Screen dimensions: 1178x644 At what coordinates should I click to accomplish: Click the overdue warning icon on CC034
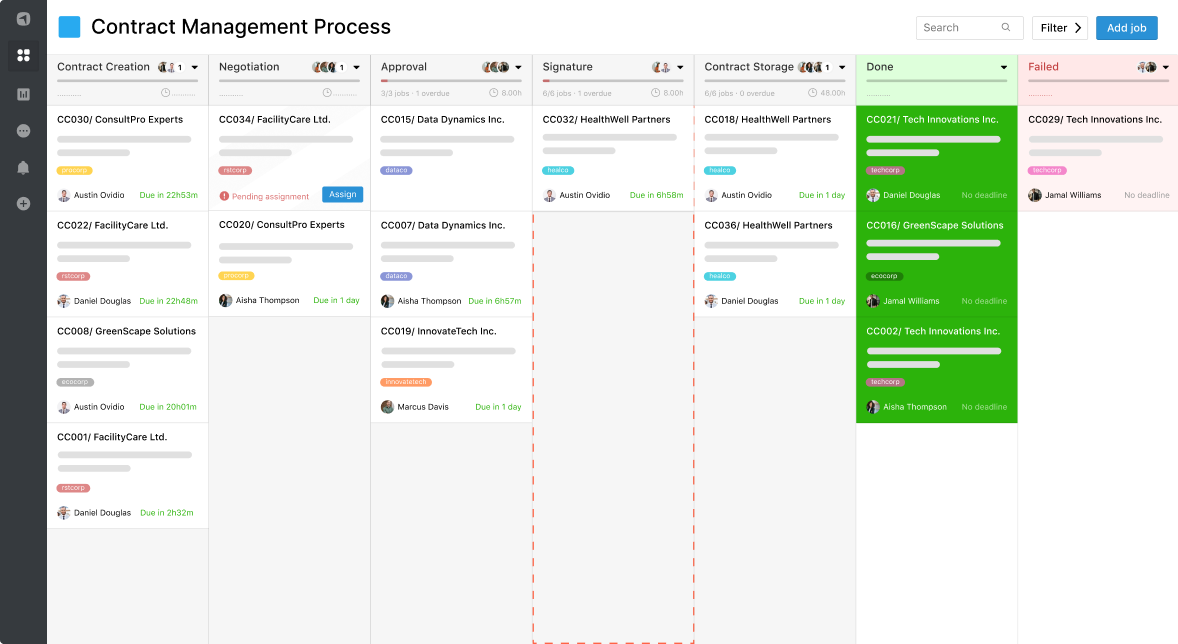click(x=223, y=194)
